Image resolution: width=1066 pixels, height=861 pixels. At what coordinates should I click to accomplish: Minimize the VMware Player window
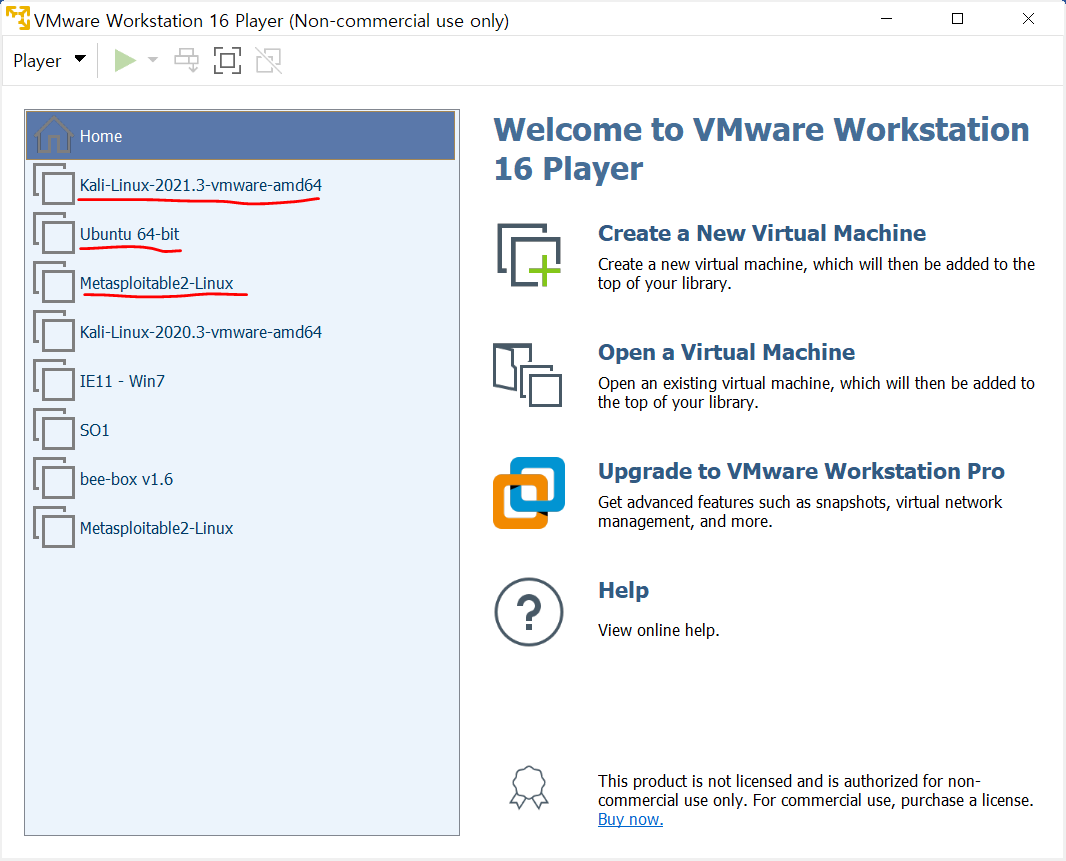pos(887,18)
